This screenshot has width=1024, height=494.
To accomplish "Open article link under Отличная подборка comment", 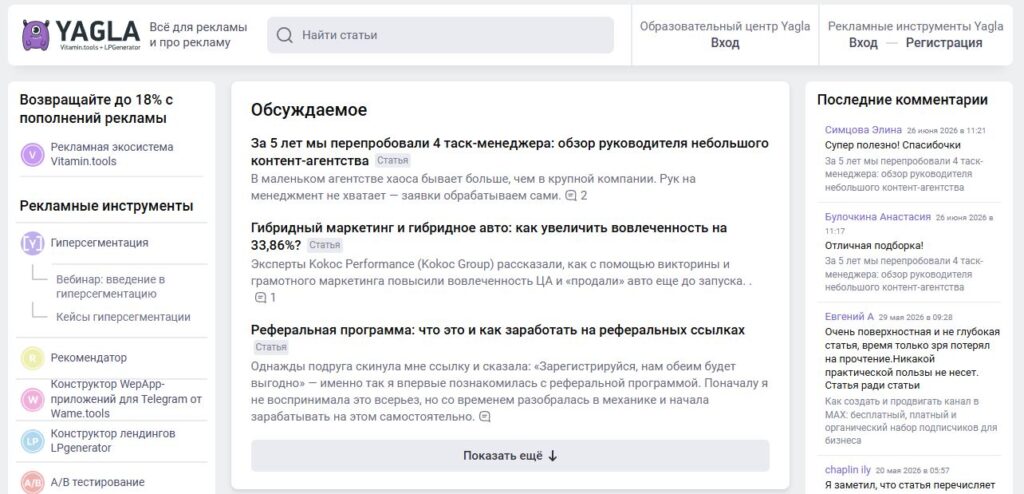I will pos(903,274).
